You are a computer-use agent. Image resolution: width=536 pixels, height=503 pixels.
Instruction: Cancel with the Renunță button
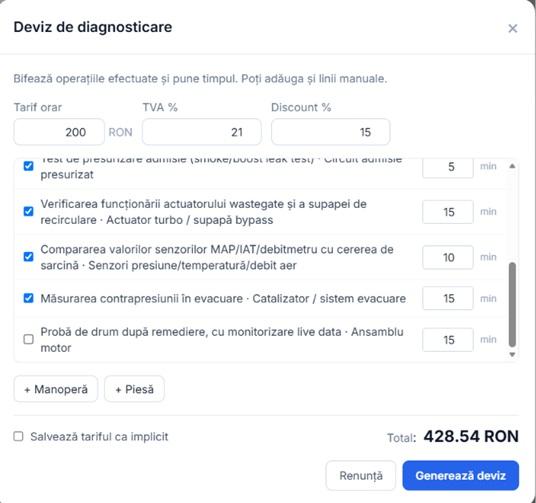361,476
